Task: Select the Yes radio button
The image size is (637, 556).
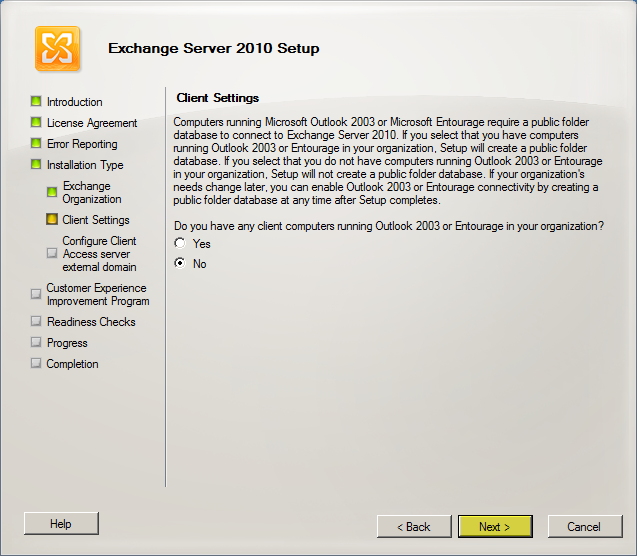Action: [x=180, y=243]
